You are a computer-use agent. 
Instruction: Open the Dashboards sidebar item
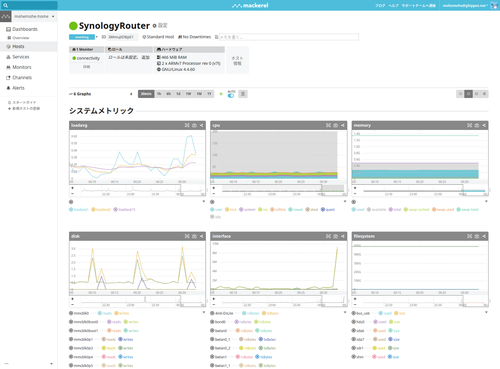tap(22, 29)
